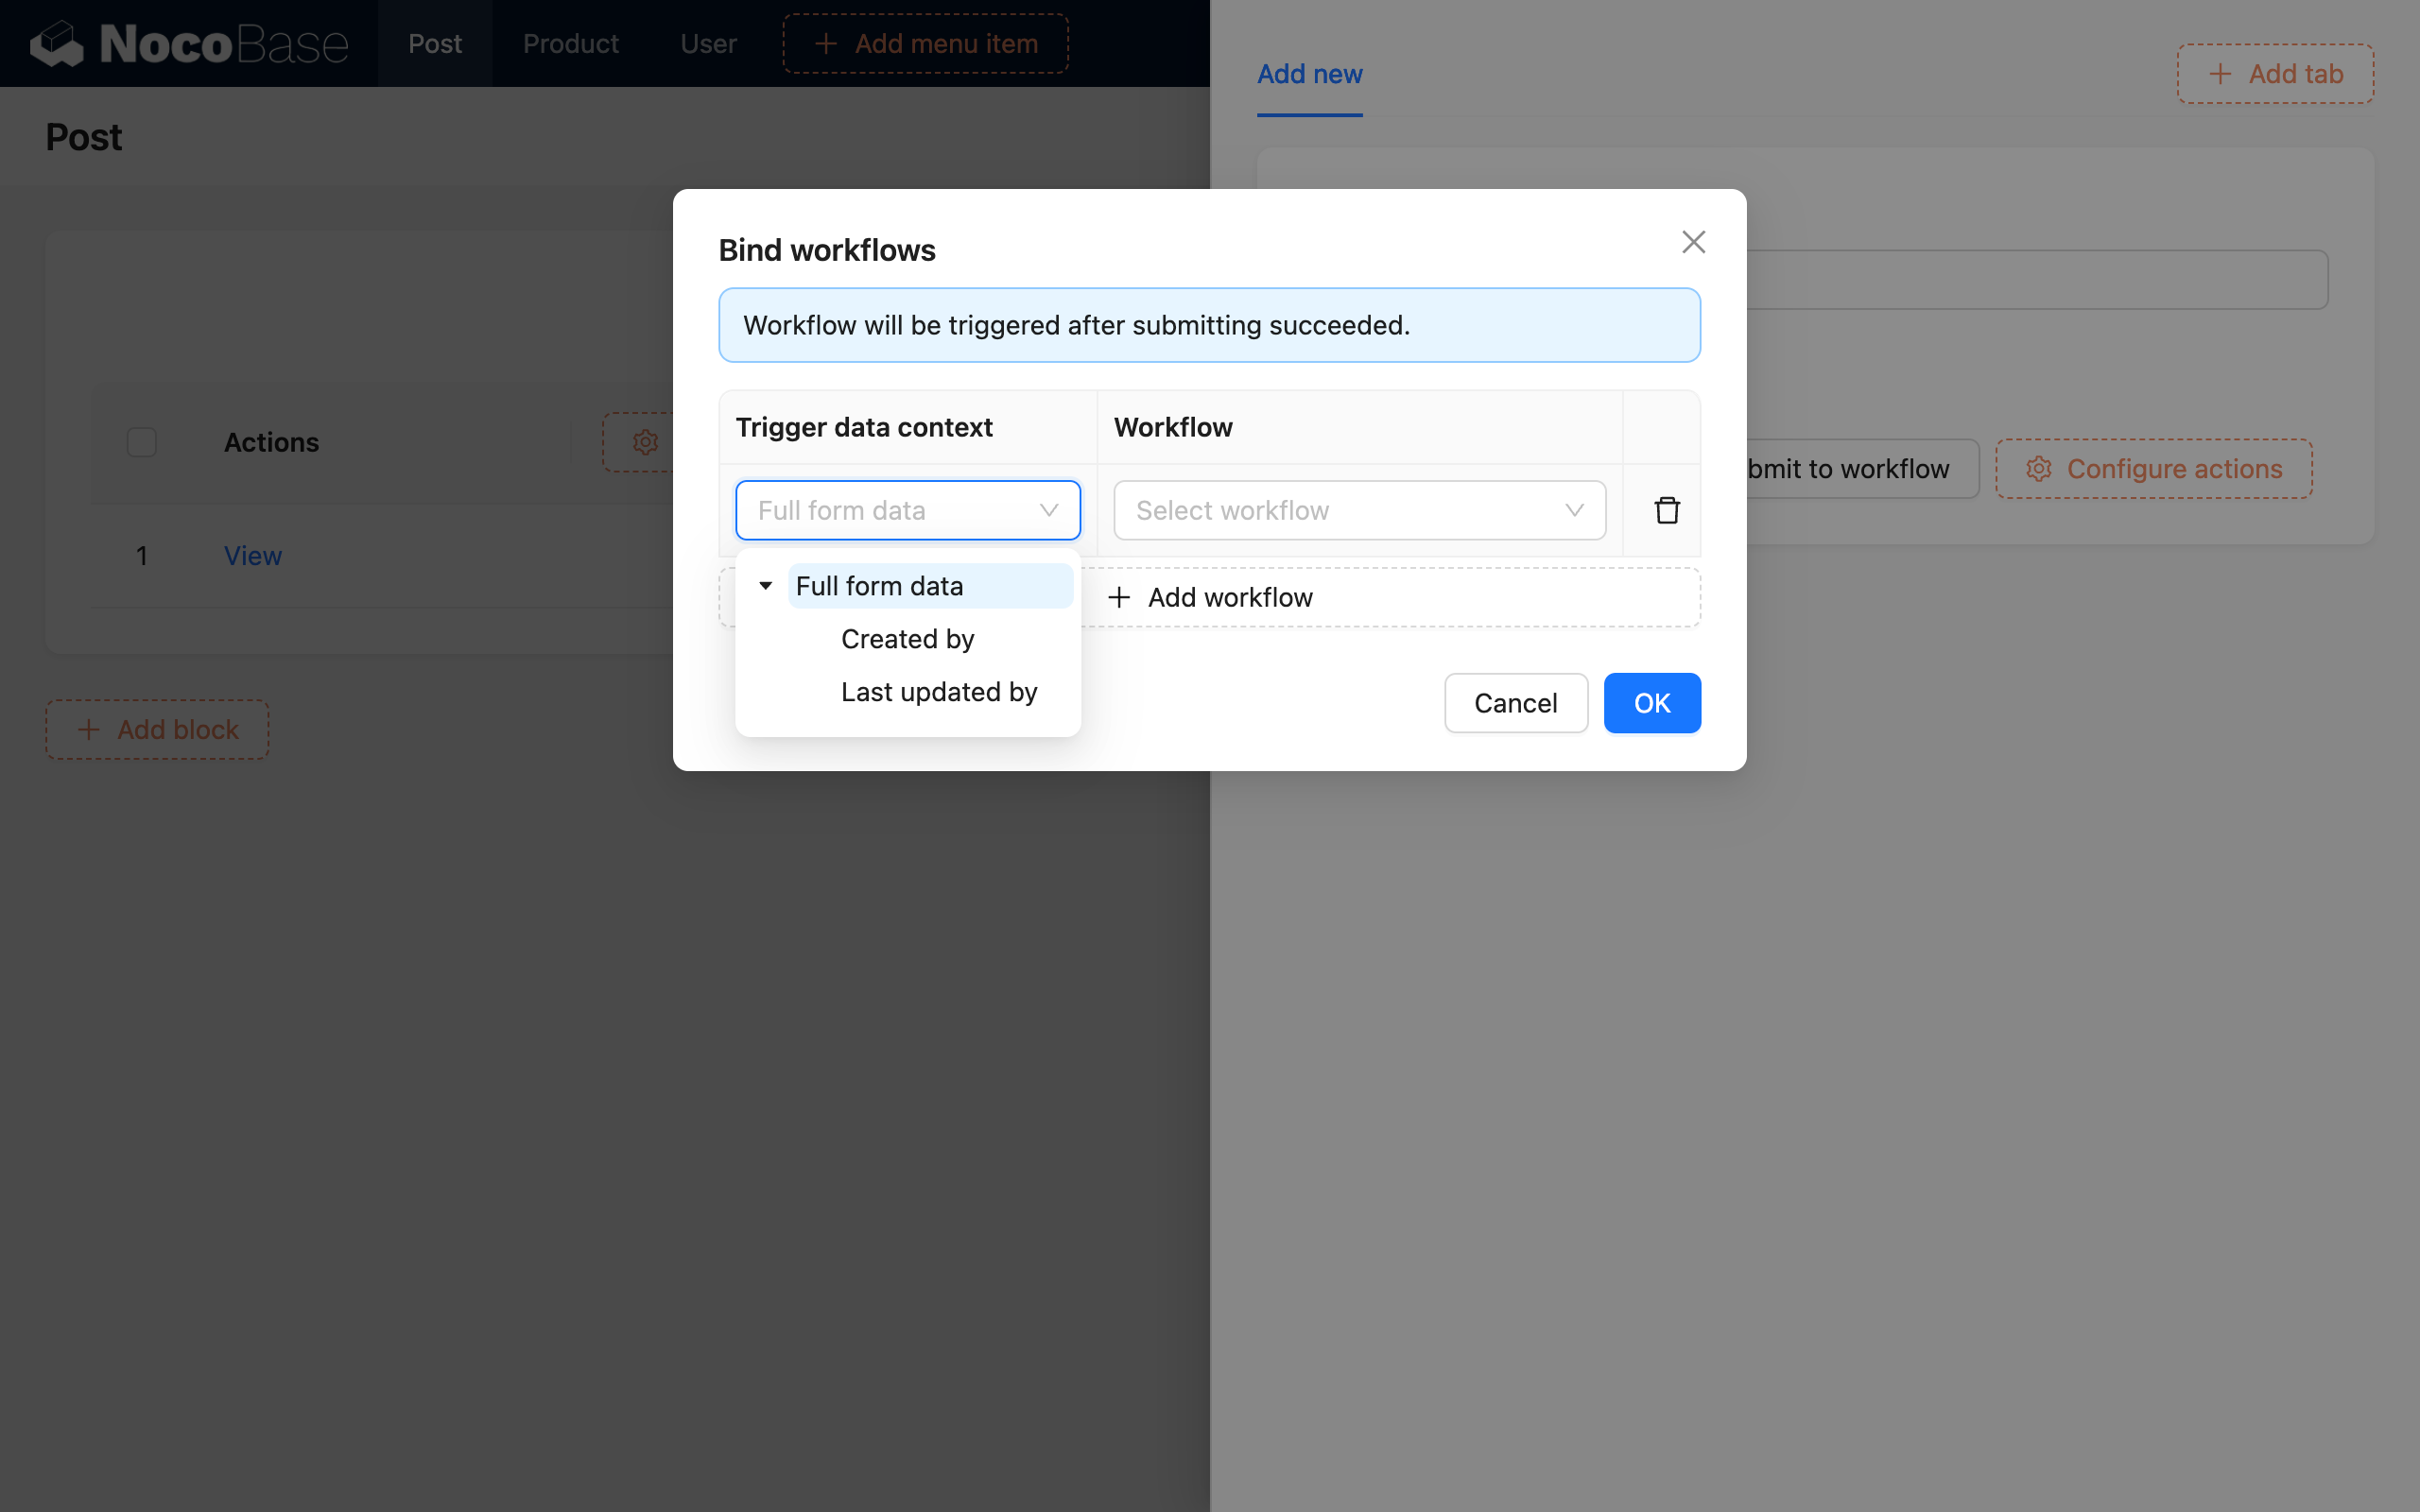Open the Trigger data context dropdown
2420x1512 pixels.
coord(907,509)
